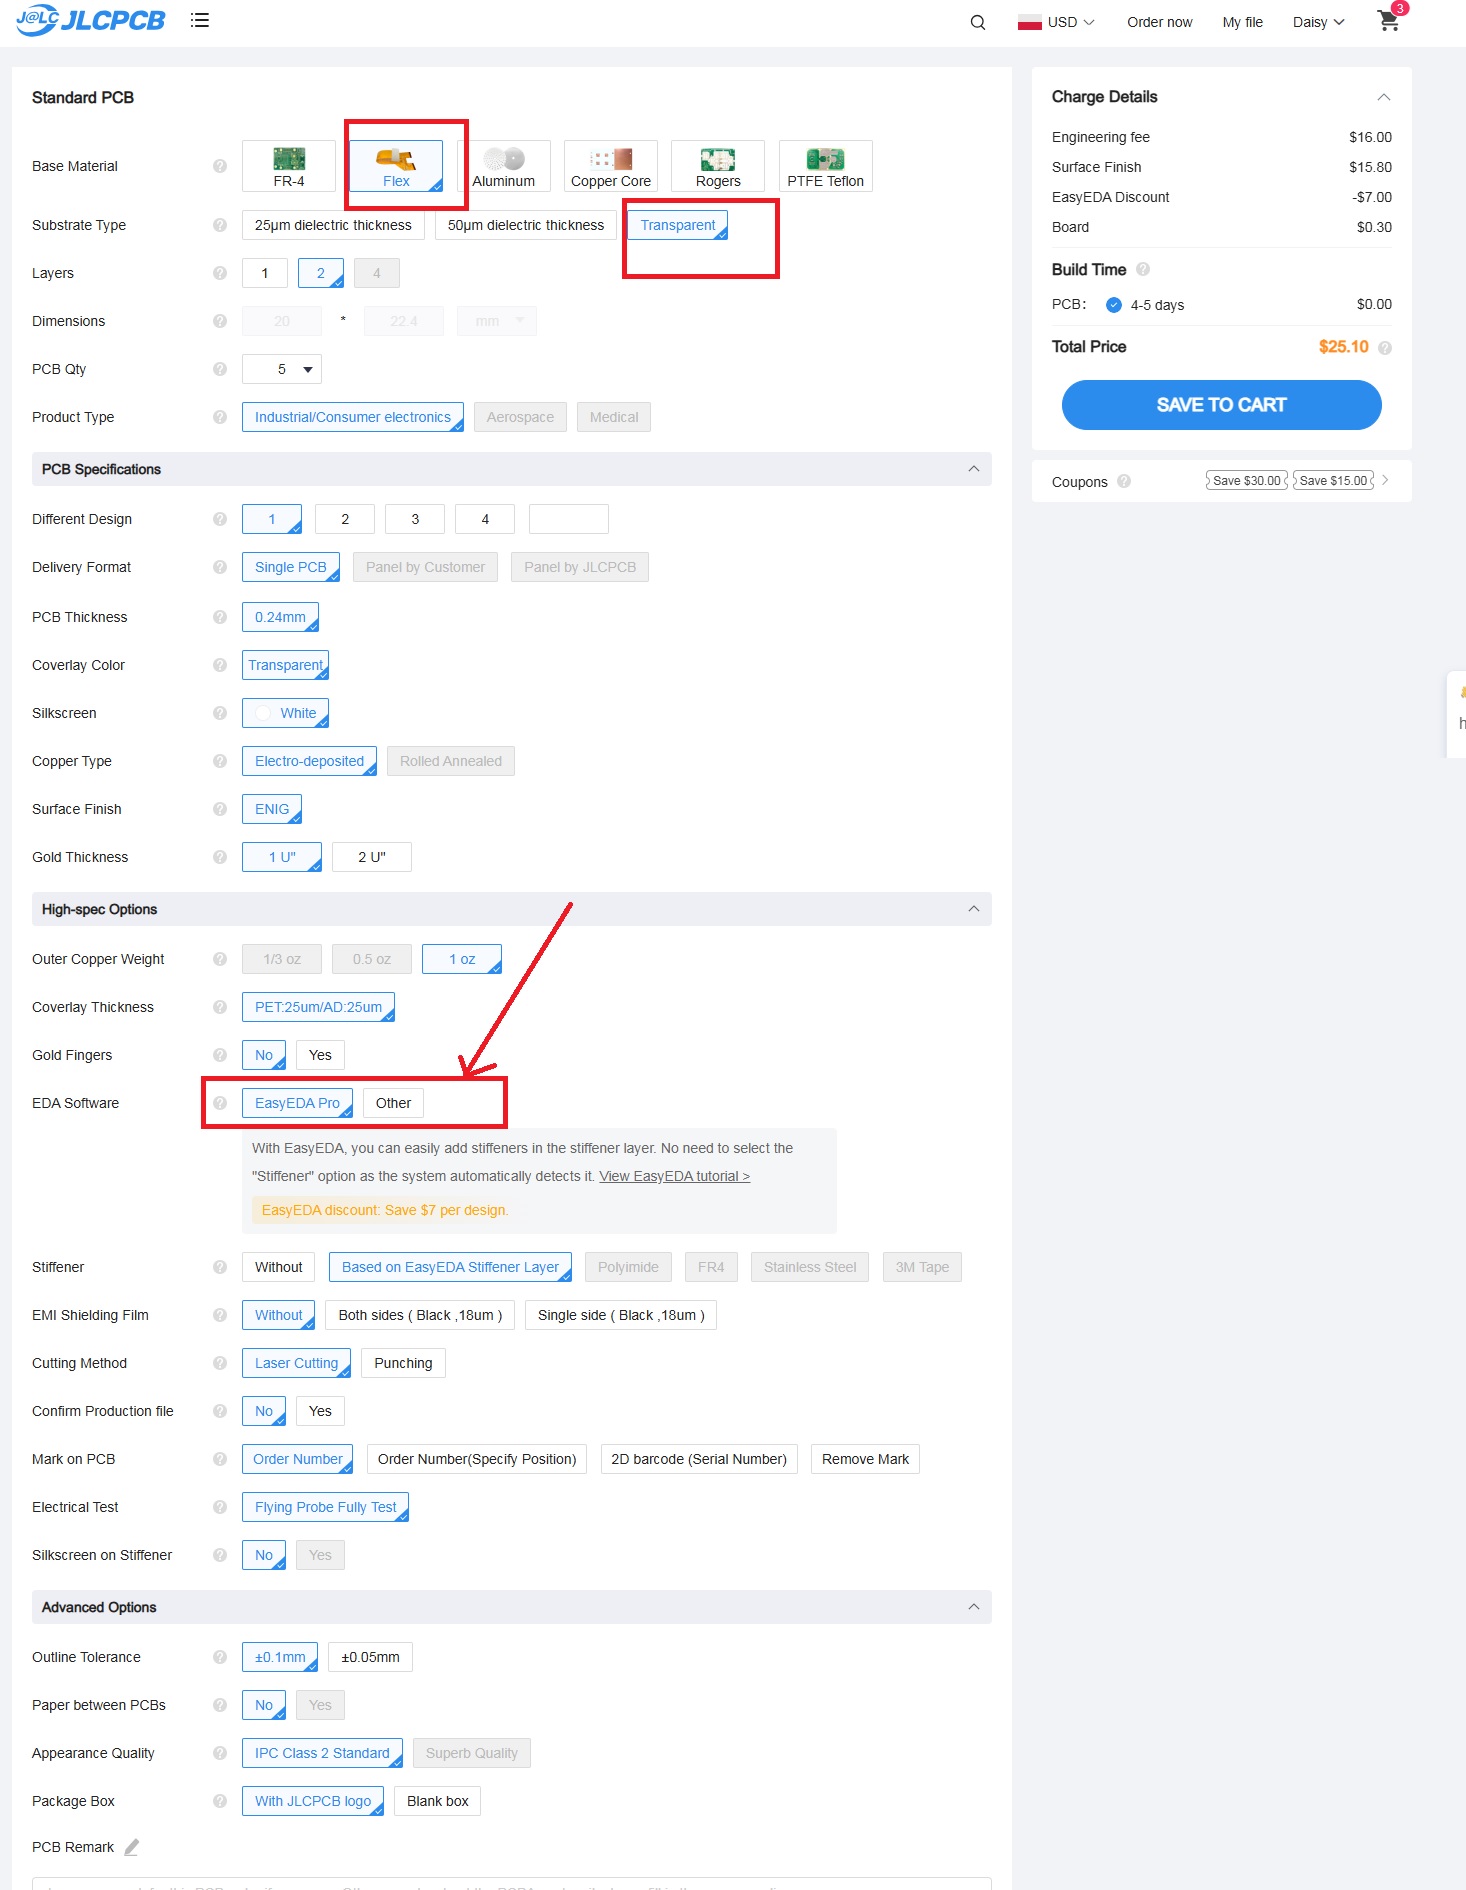The image size is (1466, 1890).
Task: Open the View EasyEDA tutorial link
Action: coord(674,1176)
